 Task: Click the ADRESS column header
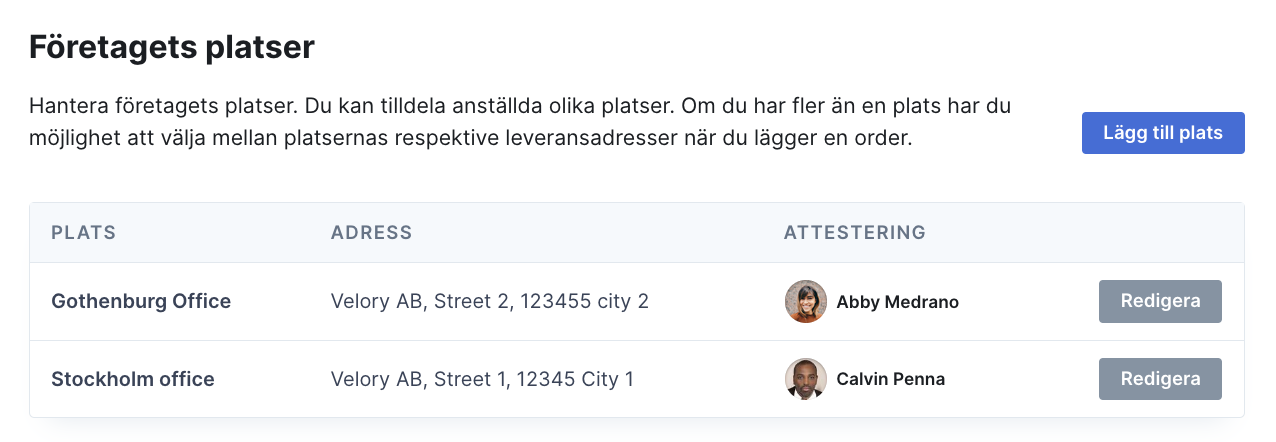(x=372, y=233)
